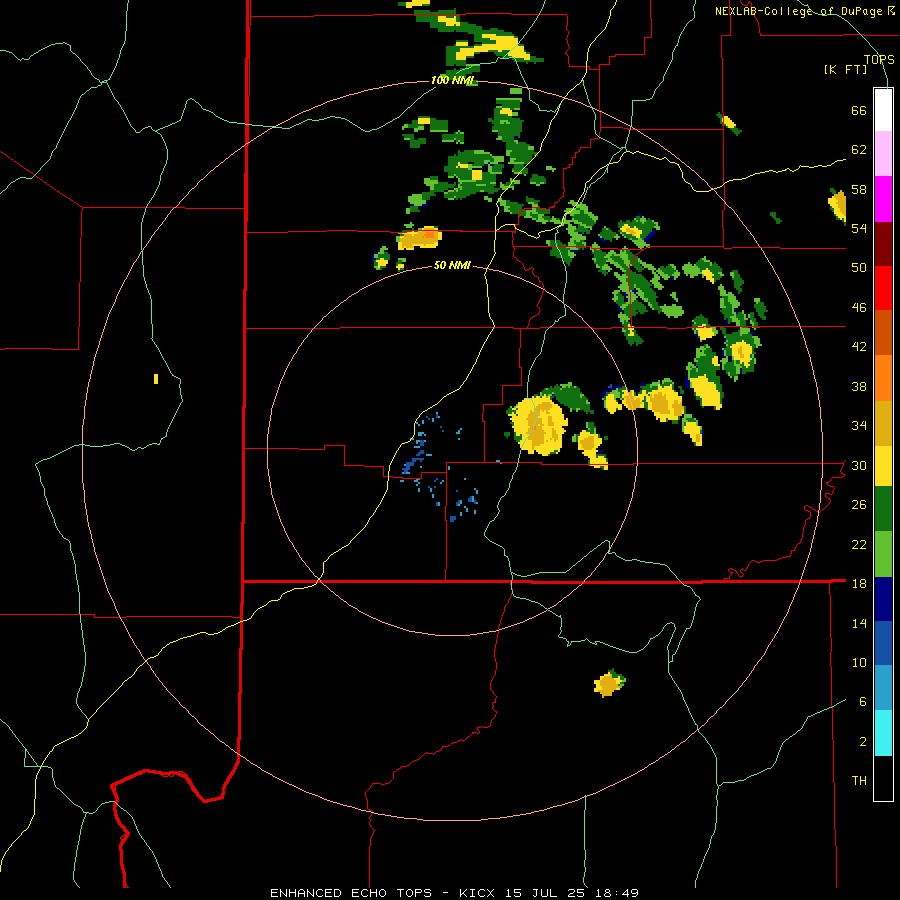Select the magenta color band in legend
Viewport: 900px width, 900px height.
pyautogui.click(x=883, y=199)
